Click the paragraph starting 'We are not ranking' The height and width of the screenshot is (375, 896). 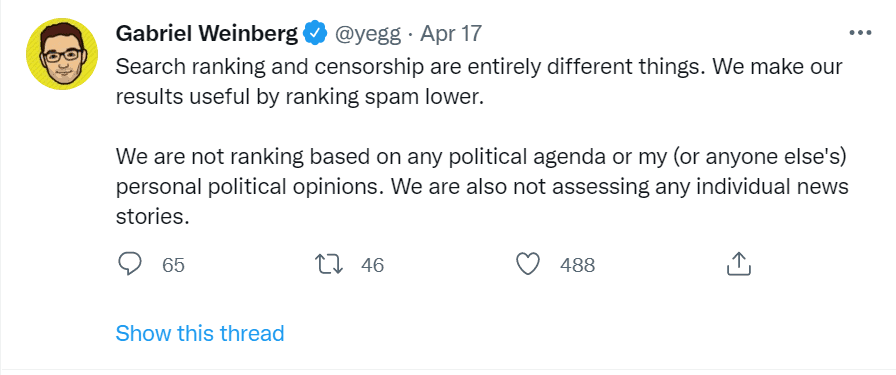point(482,187)
